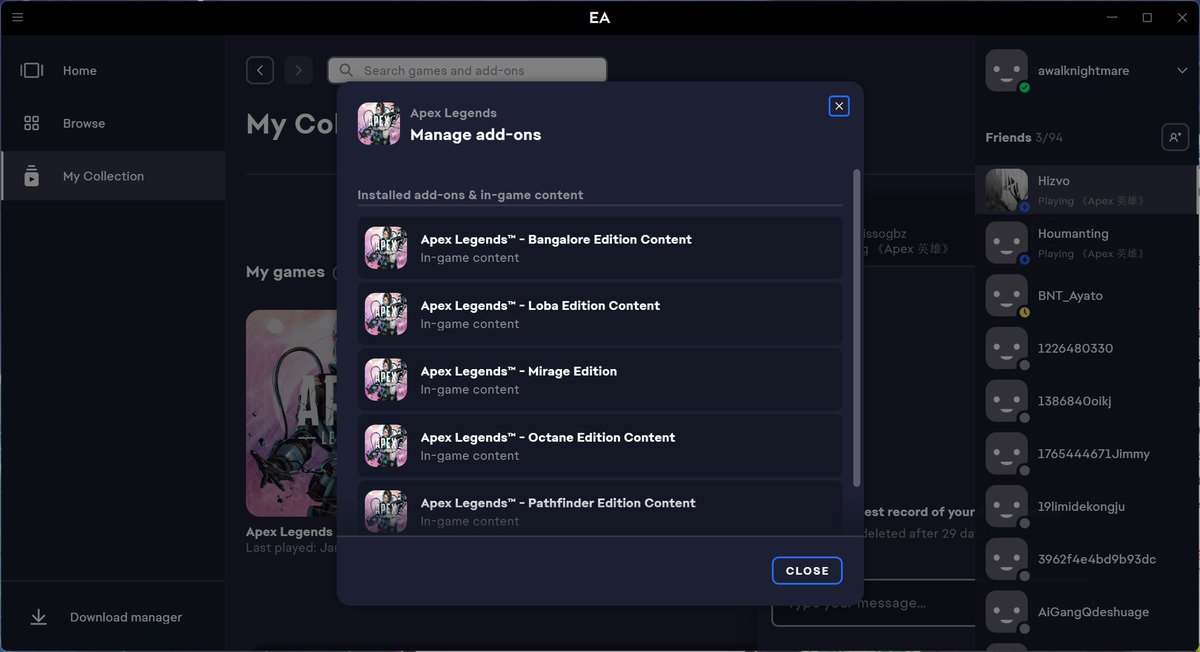Screen dimensions: 1200x652
Task: Click Houmanting's avatar icon
Action: (x=1006, y=242)
